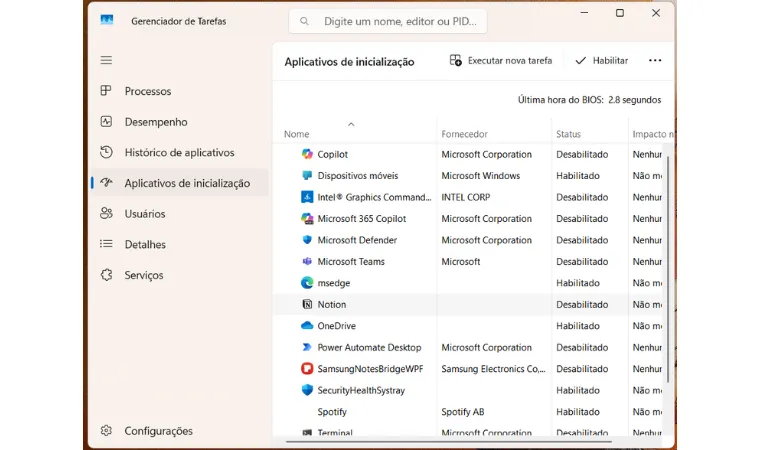Click Samsung Electronics Co vendor cell
Viewport: 760px width, 450px height.
pos(493,369)
